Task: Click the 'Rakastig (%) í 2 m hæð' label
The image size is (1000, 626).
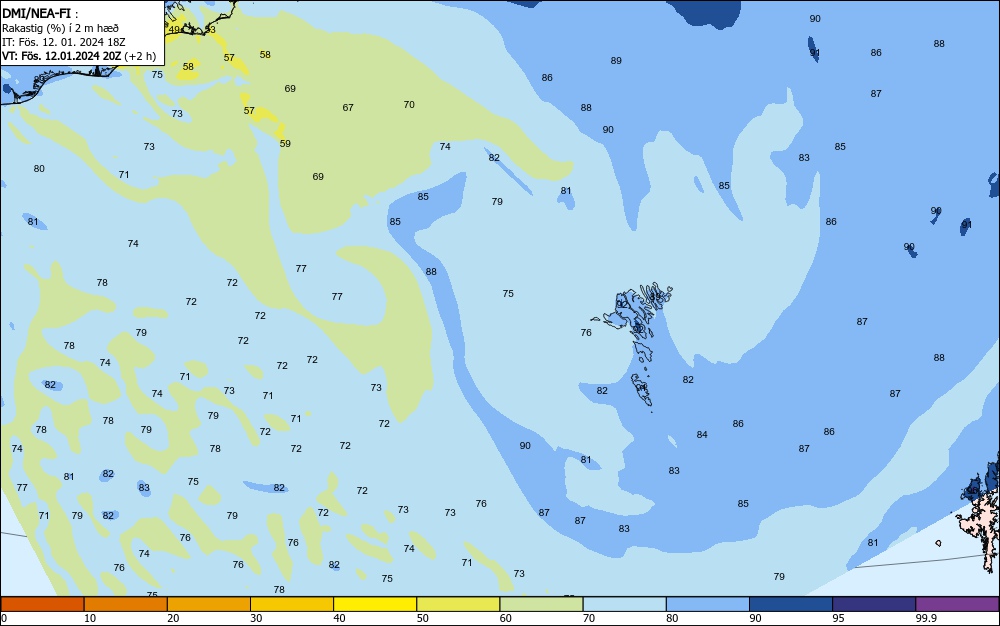Action: tap(60, 28)
